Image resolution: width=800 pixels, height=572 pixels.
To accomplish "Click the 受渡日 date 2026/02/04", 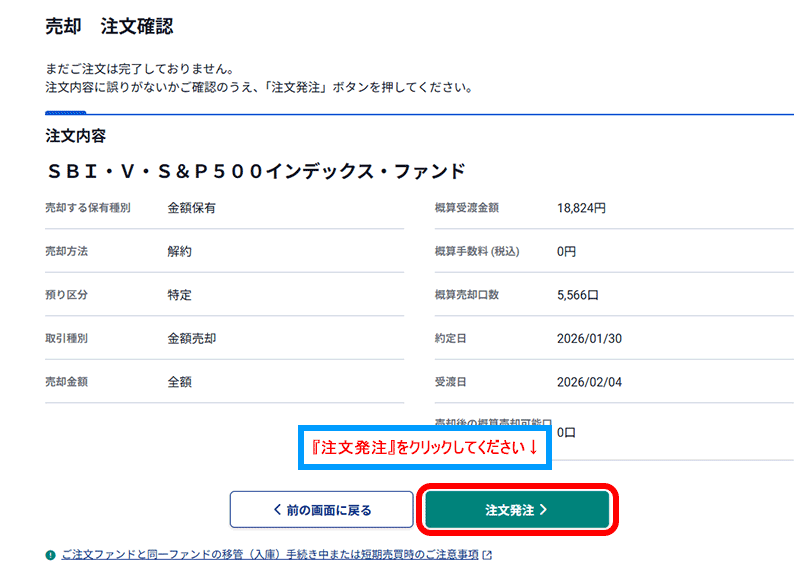I will pos(589,382).
